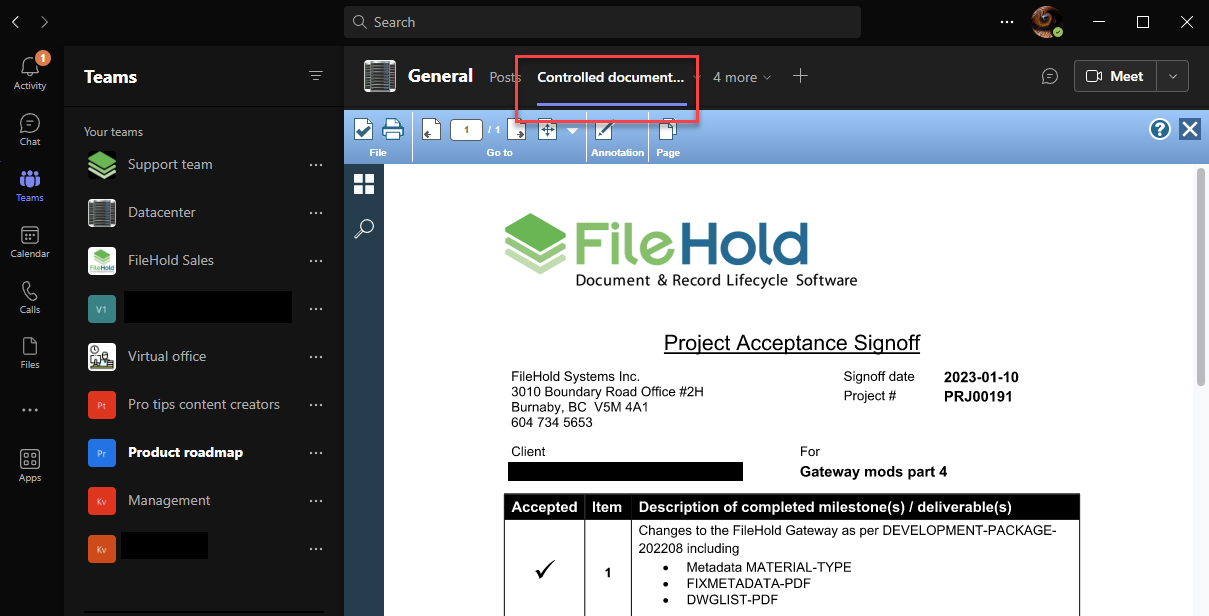Go to previous page of the document

pyautogui.click(x=430, y=129)
